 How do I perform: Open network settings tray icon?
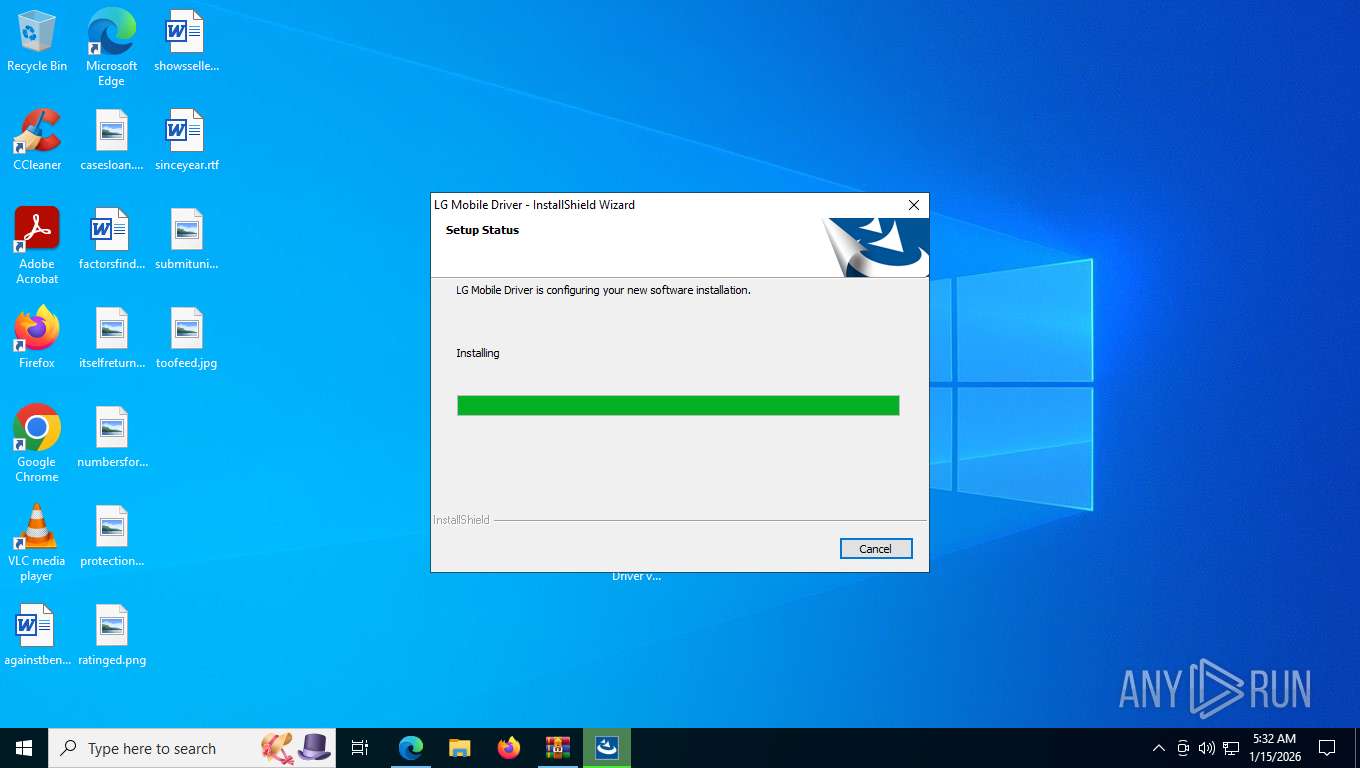(x=1231, y=748)
